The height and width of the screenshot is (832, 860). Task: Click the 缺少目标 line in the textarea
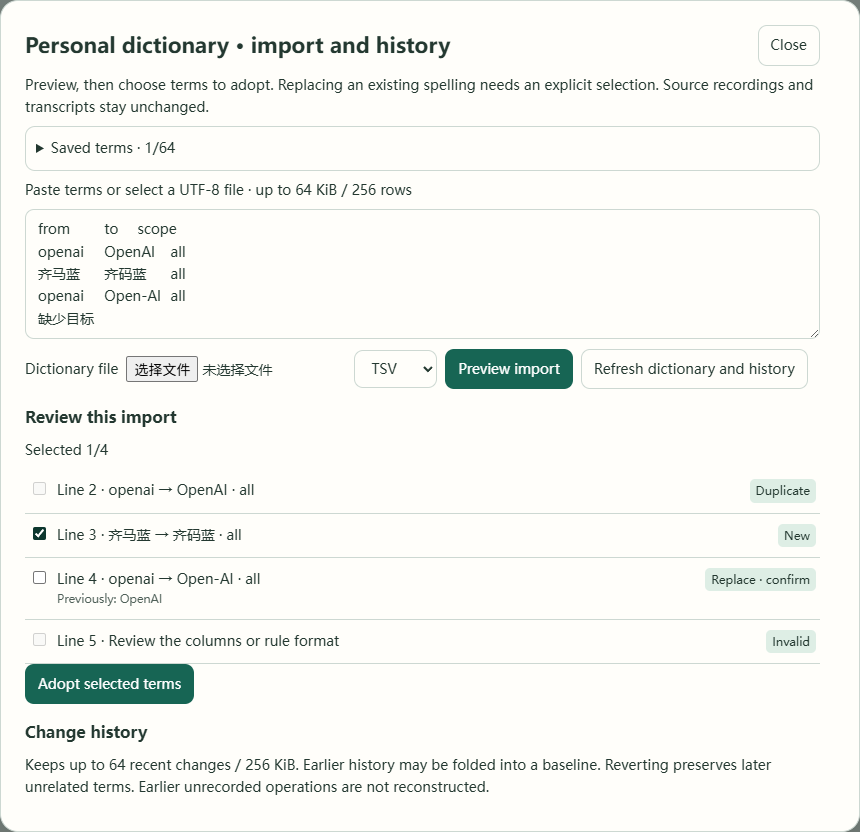pos(66,319)
